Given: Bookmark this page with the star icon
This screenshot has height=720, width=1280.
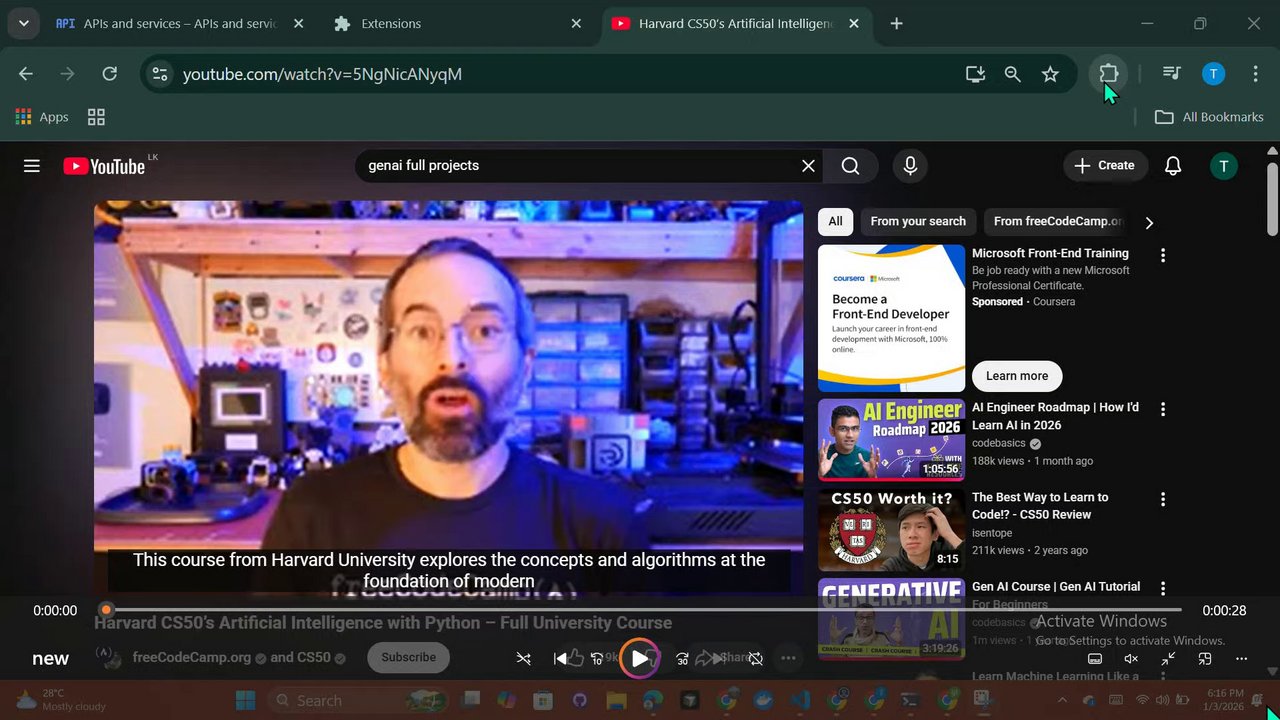Looking at the screenshot, I should (x=1050, y=74).
